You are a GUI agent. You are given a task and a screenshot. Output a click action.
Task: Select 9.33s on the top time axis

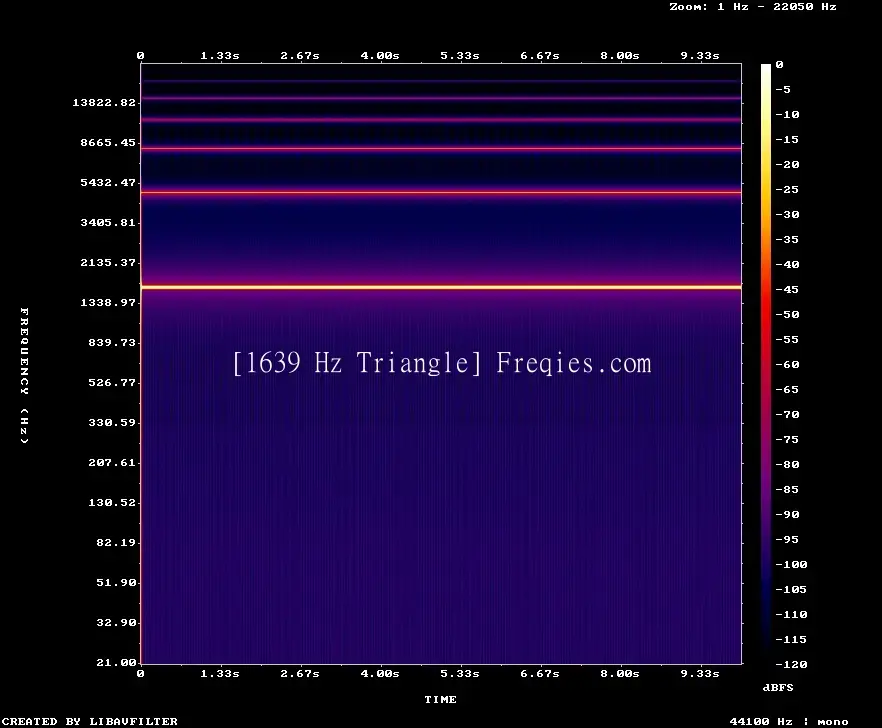700,55
